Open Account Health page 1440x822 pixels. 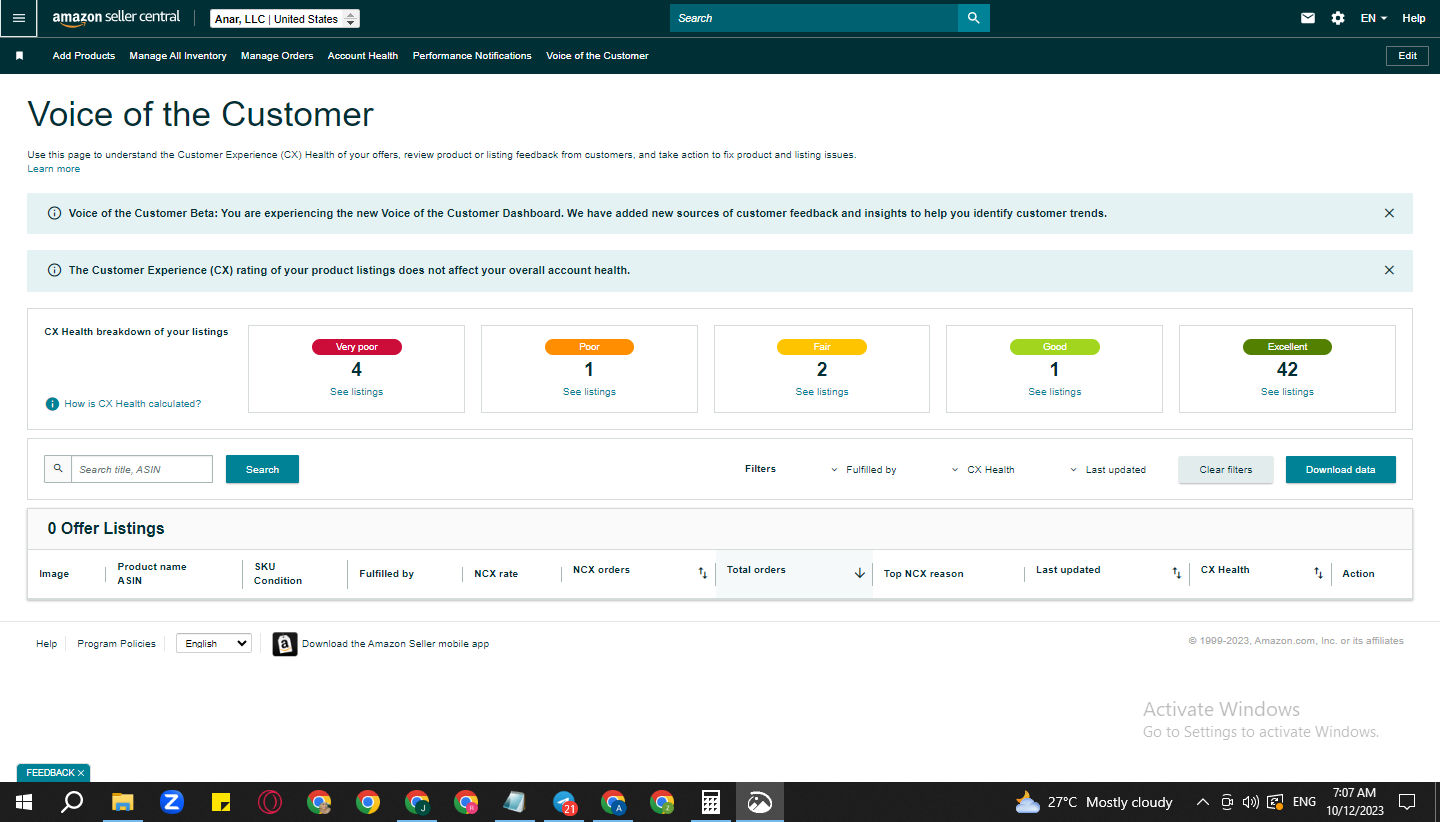pyautogui.click(x=363, y=56)
